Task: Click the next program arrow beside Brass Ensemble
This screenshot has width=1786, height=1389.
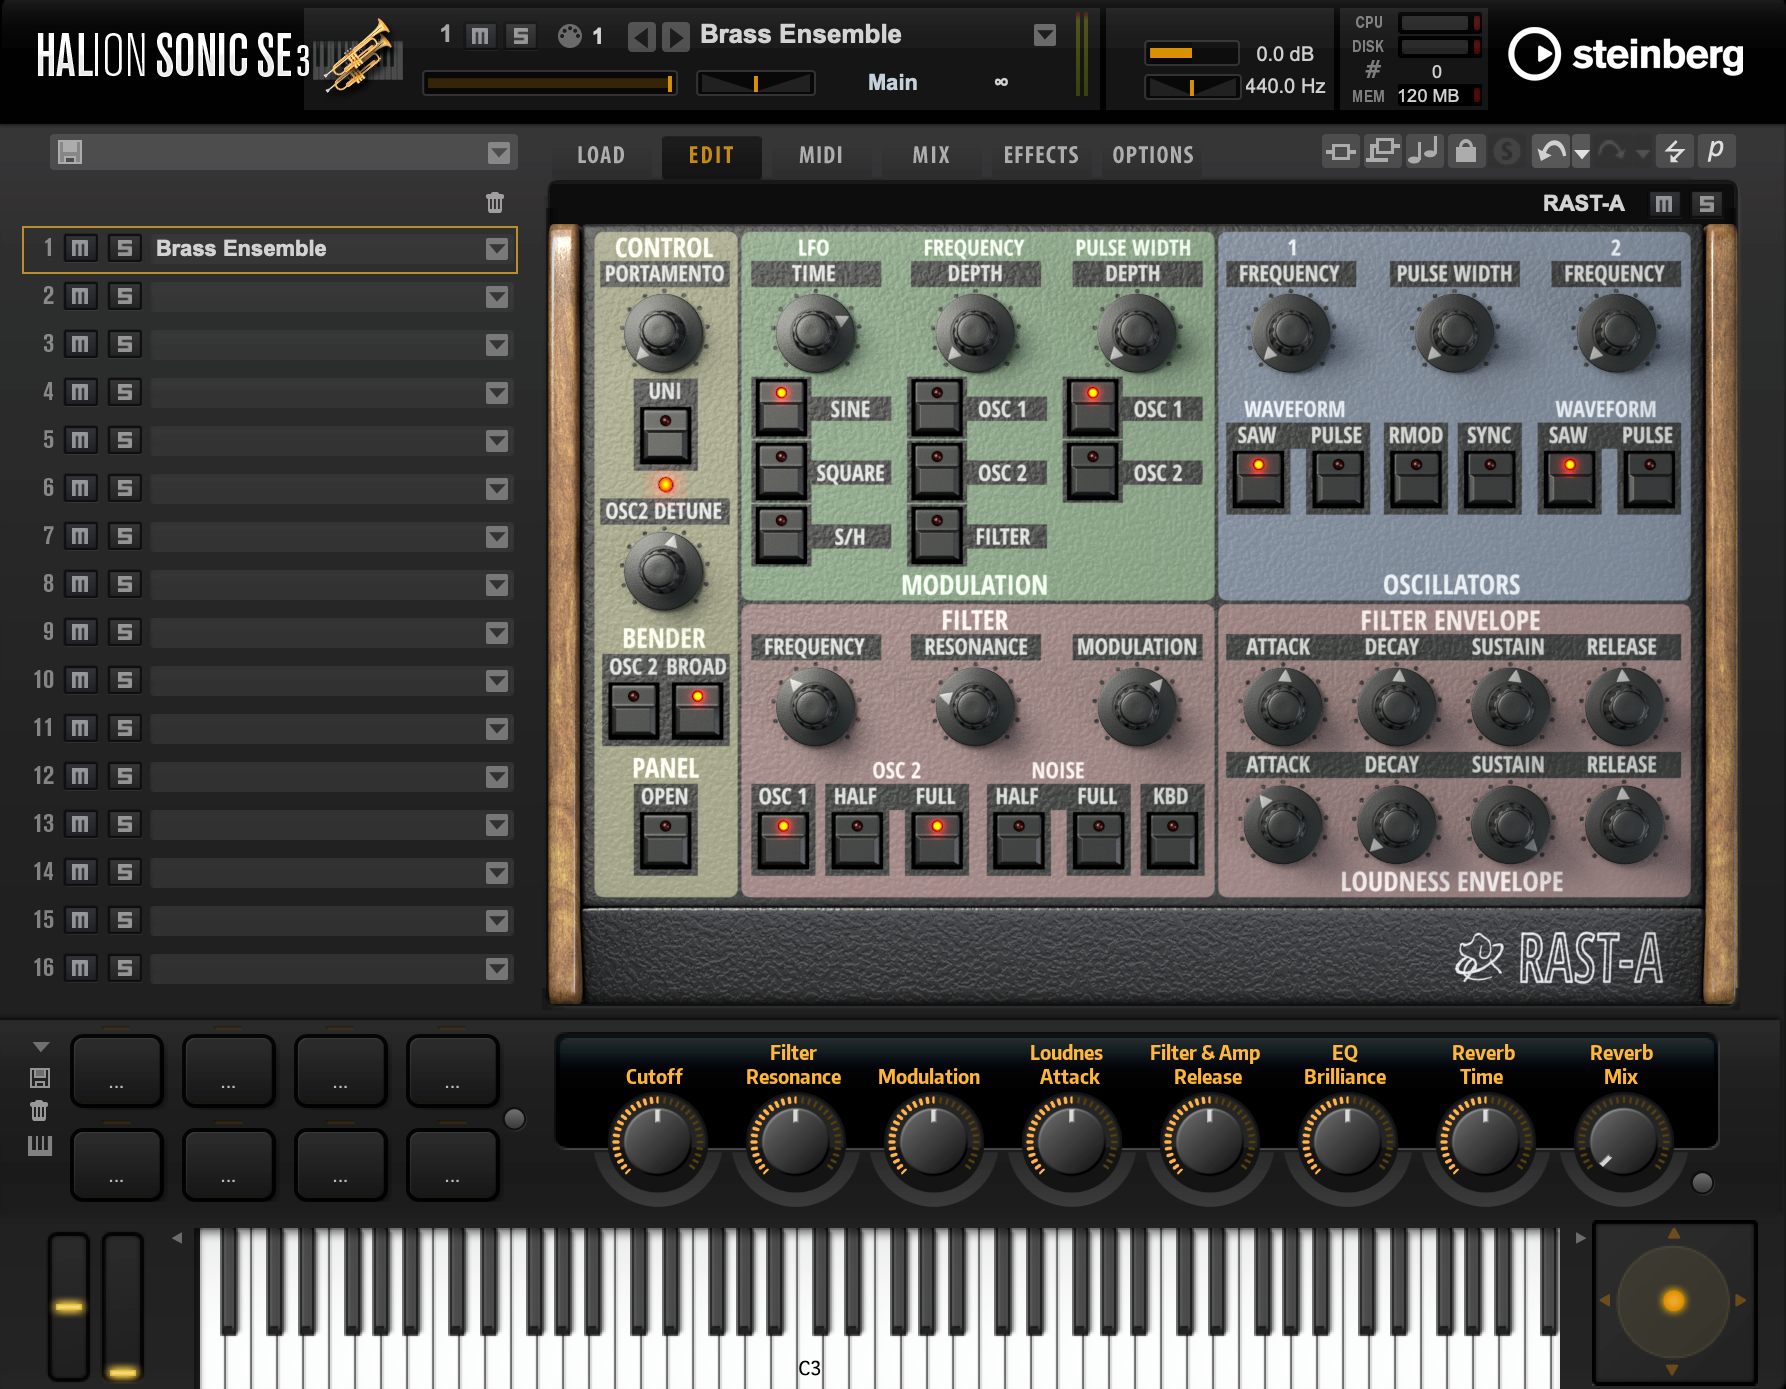Action: click(676, 37)
